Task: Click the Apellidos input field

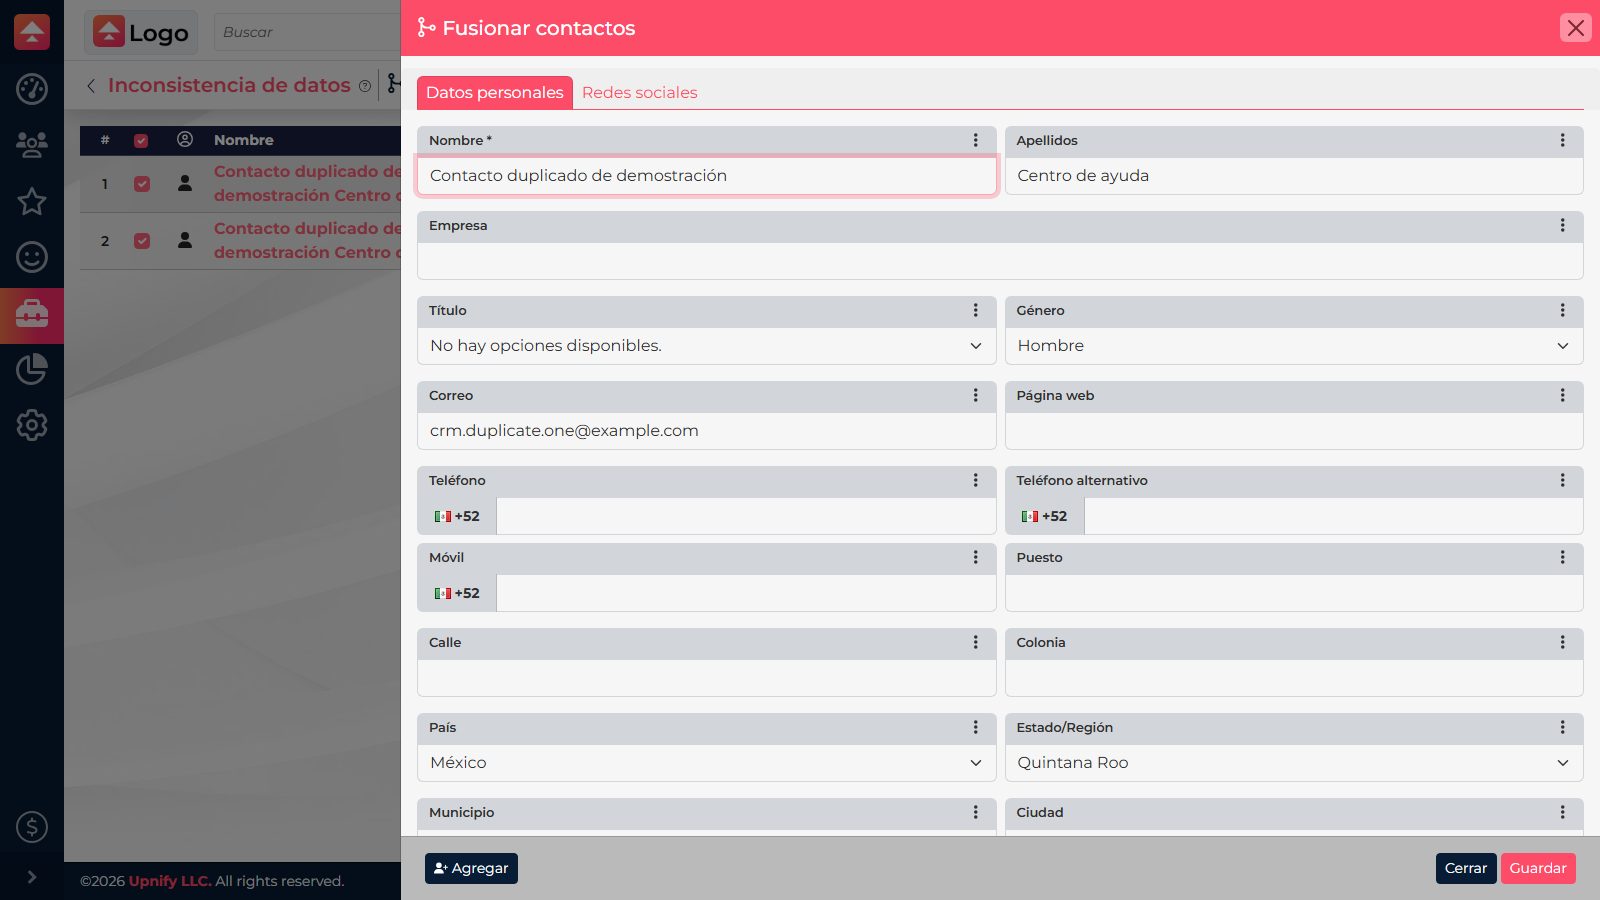Action: pyautogui.click(x=1294, y=176)
